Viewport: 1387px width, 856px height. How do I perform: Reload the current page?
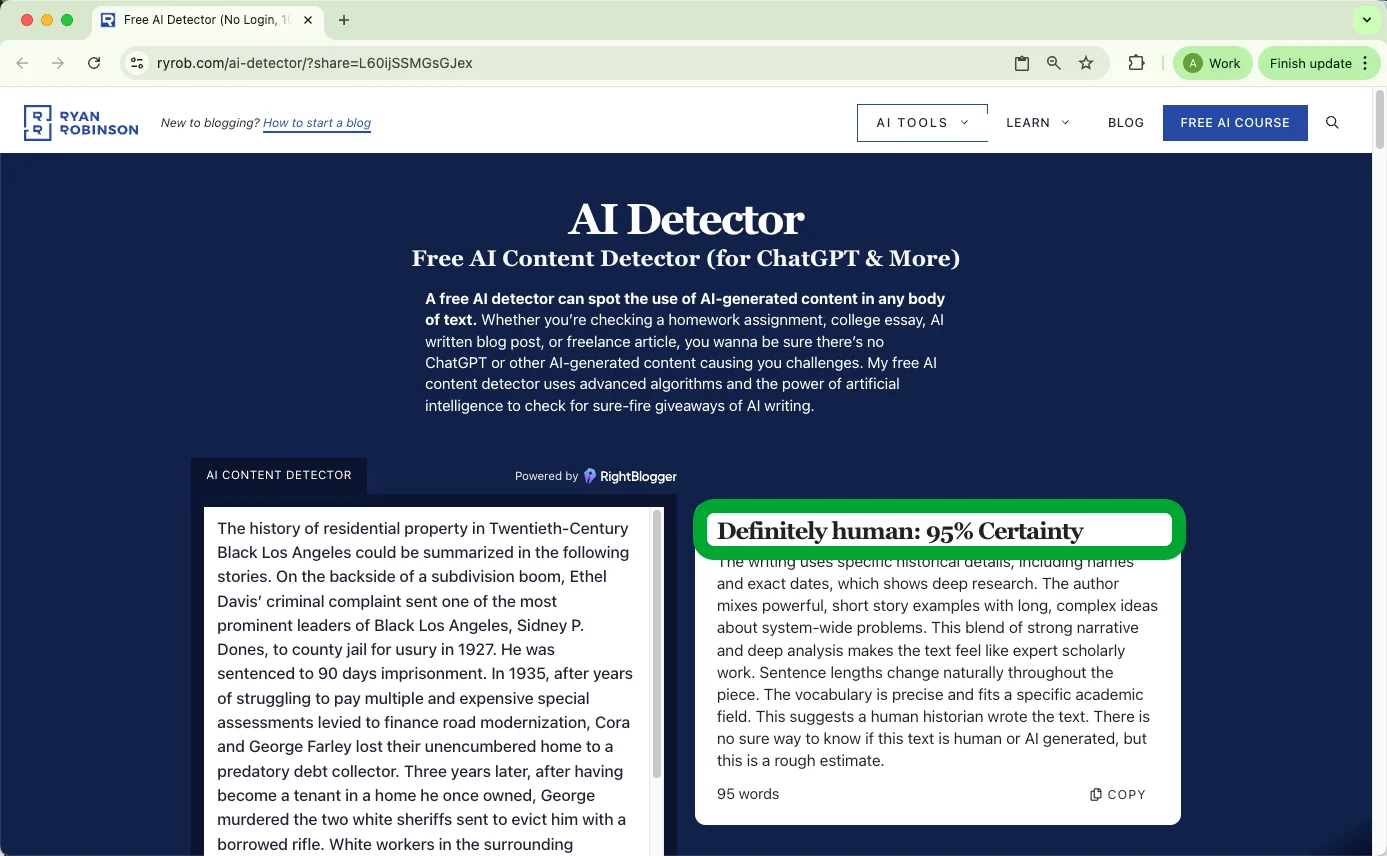click(x=93, y=62)
